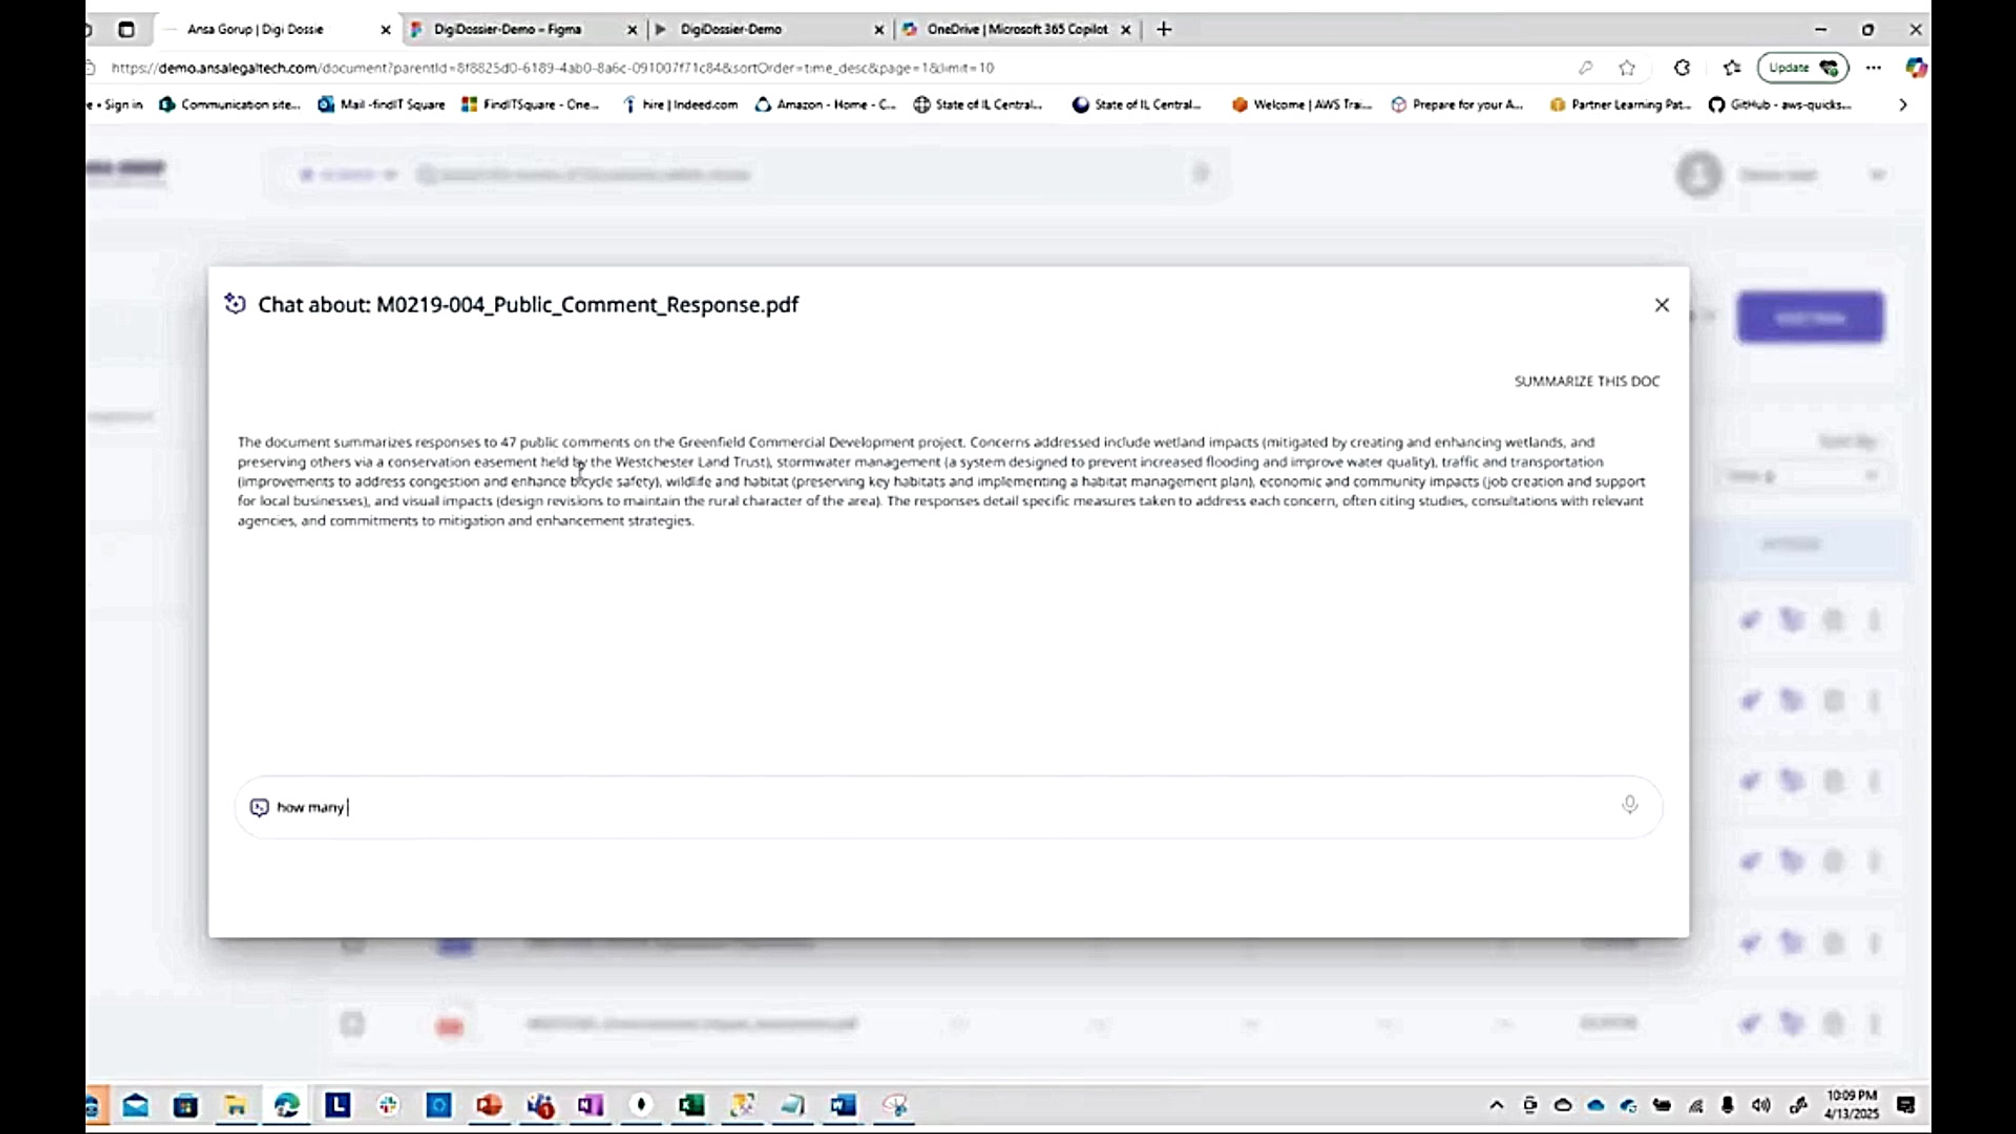This screenshot has width=2016, height=1134.
Task: Open Excel from the taskbar
Action: [691, 1105]
